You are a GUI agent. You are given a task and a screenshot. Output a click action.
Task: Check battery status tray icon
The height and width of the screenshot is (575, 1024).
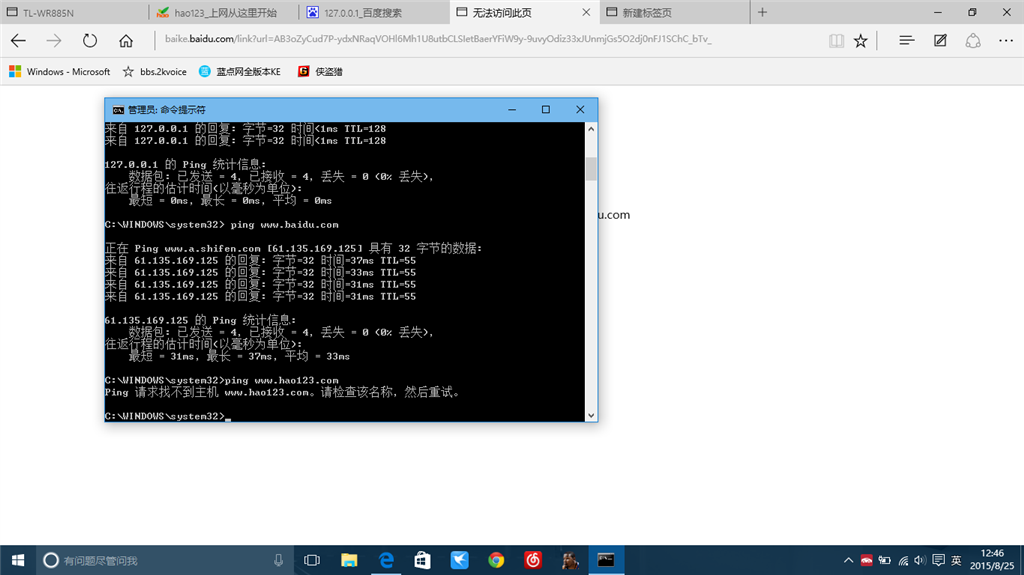click(x=884, y=560)
